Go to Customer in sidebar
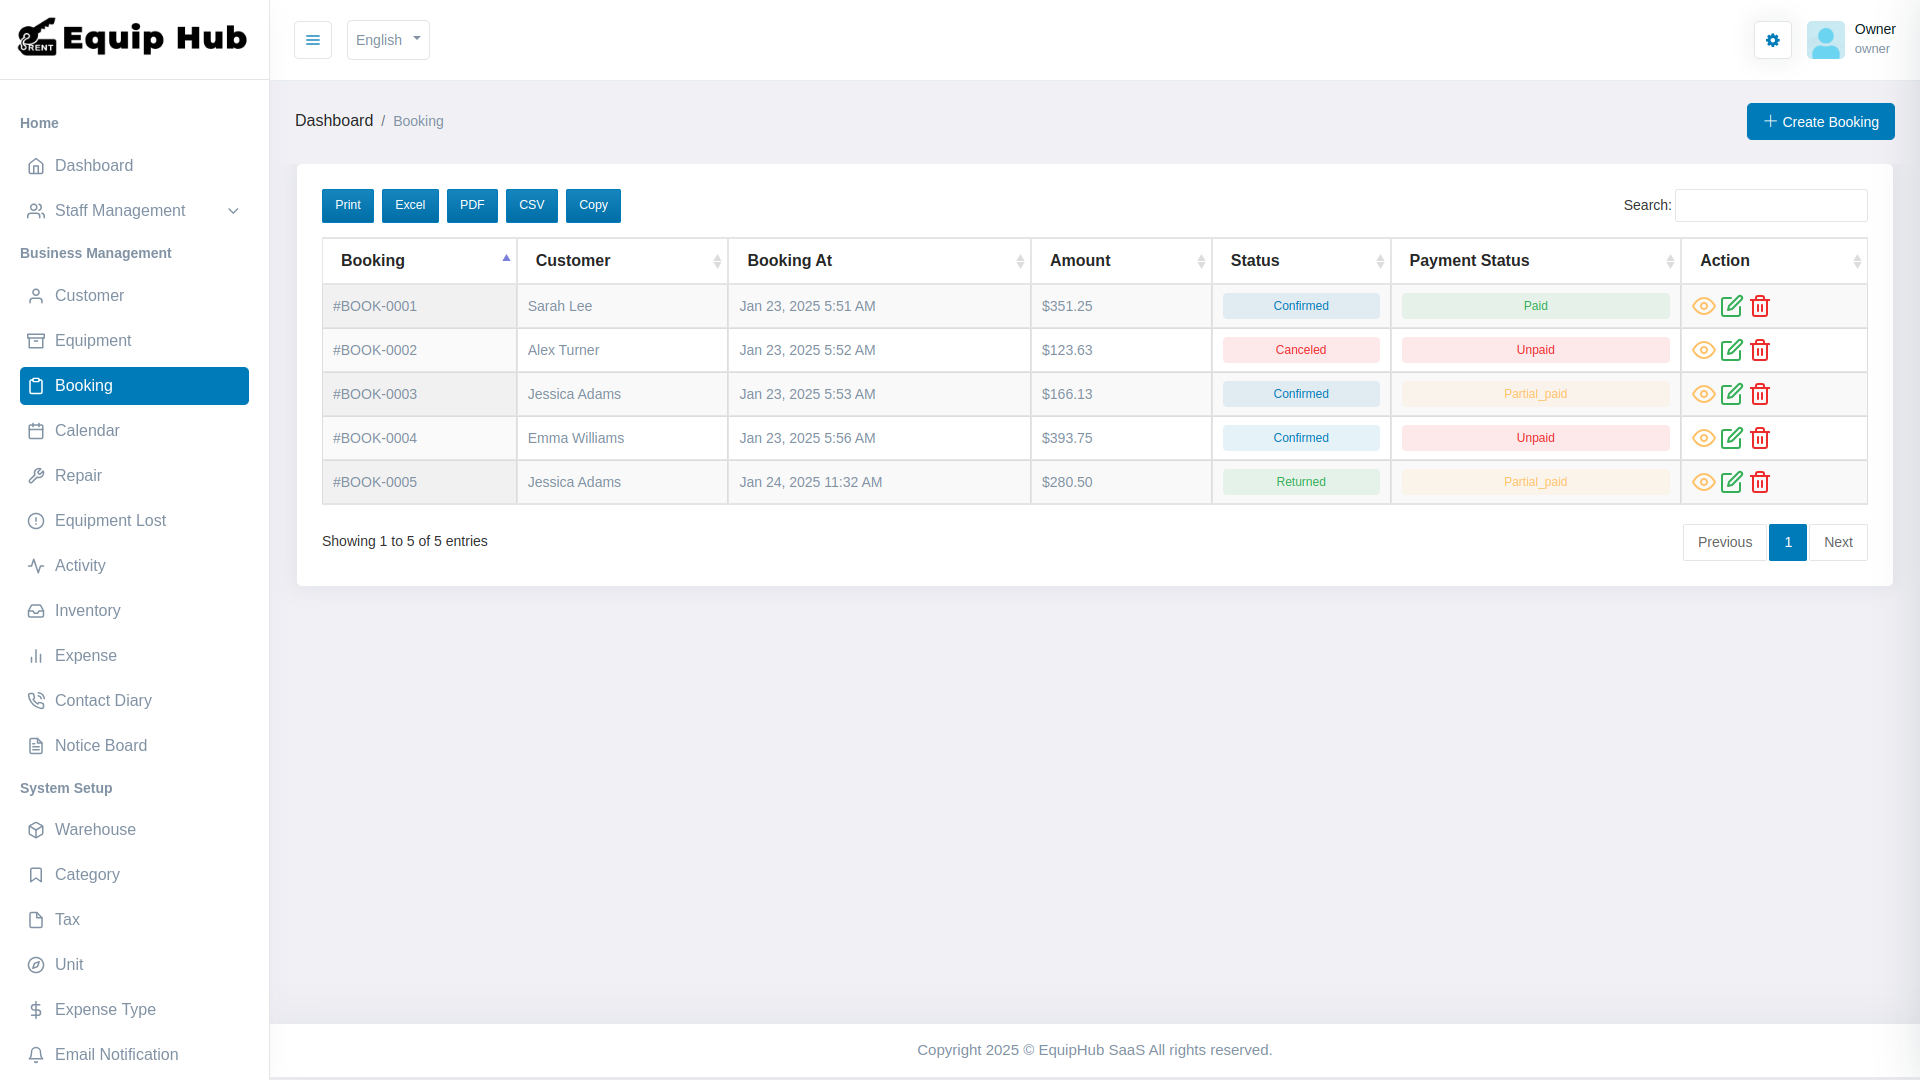The image size is (1920, 1080). [x=134, y=296]
